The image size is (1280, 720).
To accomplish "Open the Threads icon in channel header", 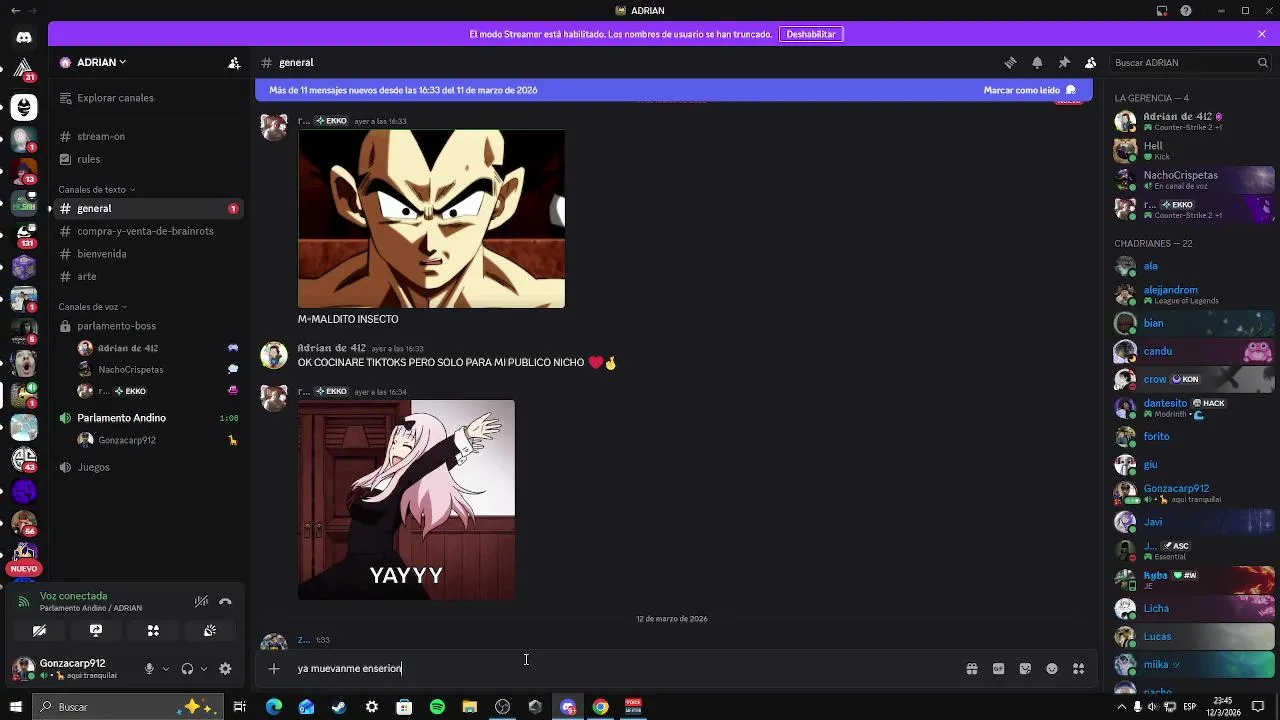I will click(x=1010, y=62).
